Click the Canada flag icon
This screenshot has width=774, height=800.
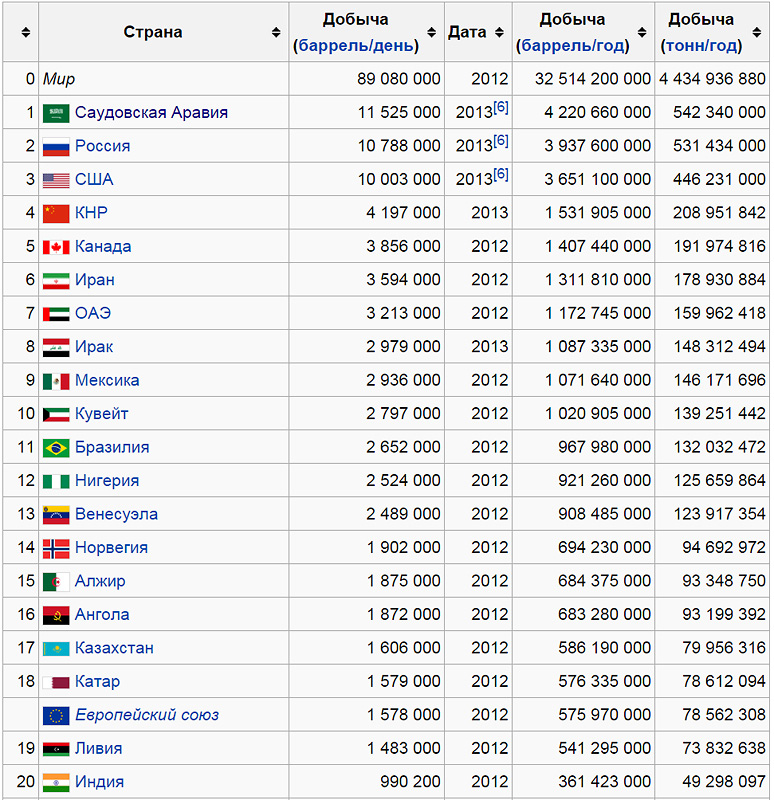[x=56, y=246]
